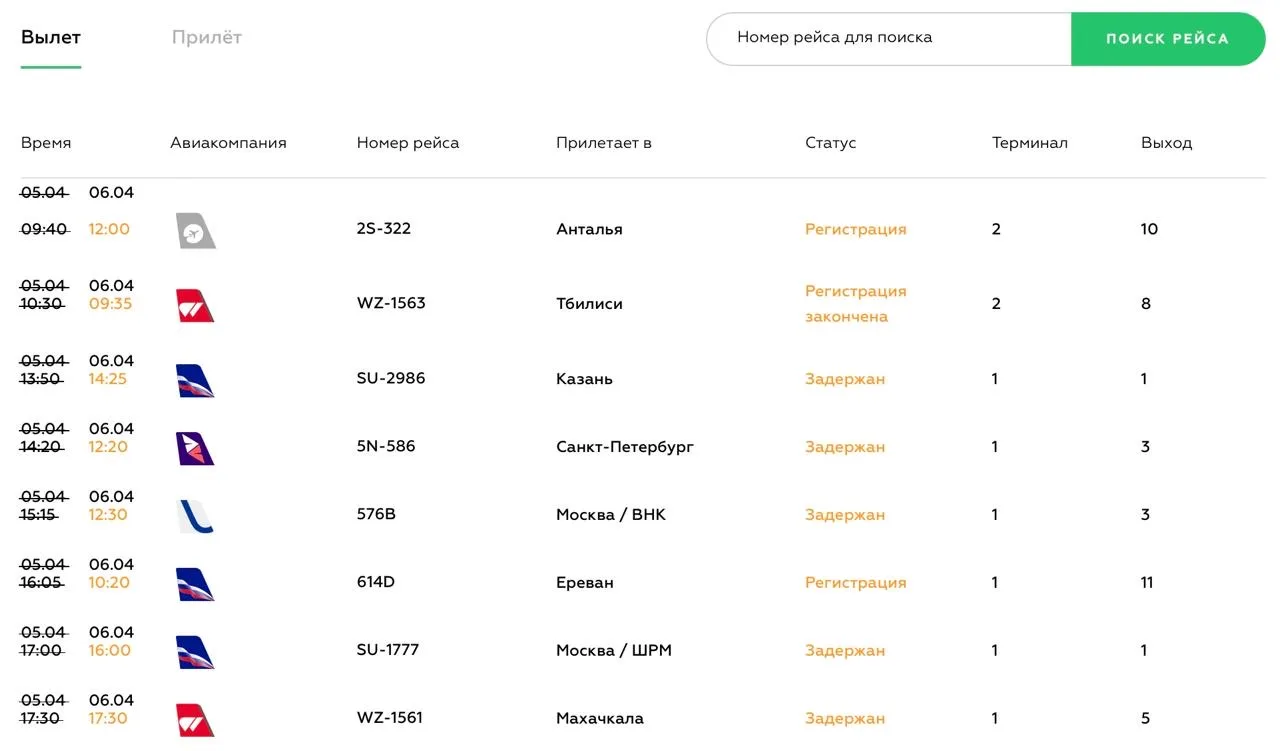Select the Анталья destination
This screenshot has height=751, width=1280.
[589, 229]
